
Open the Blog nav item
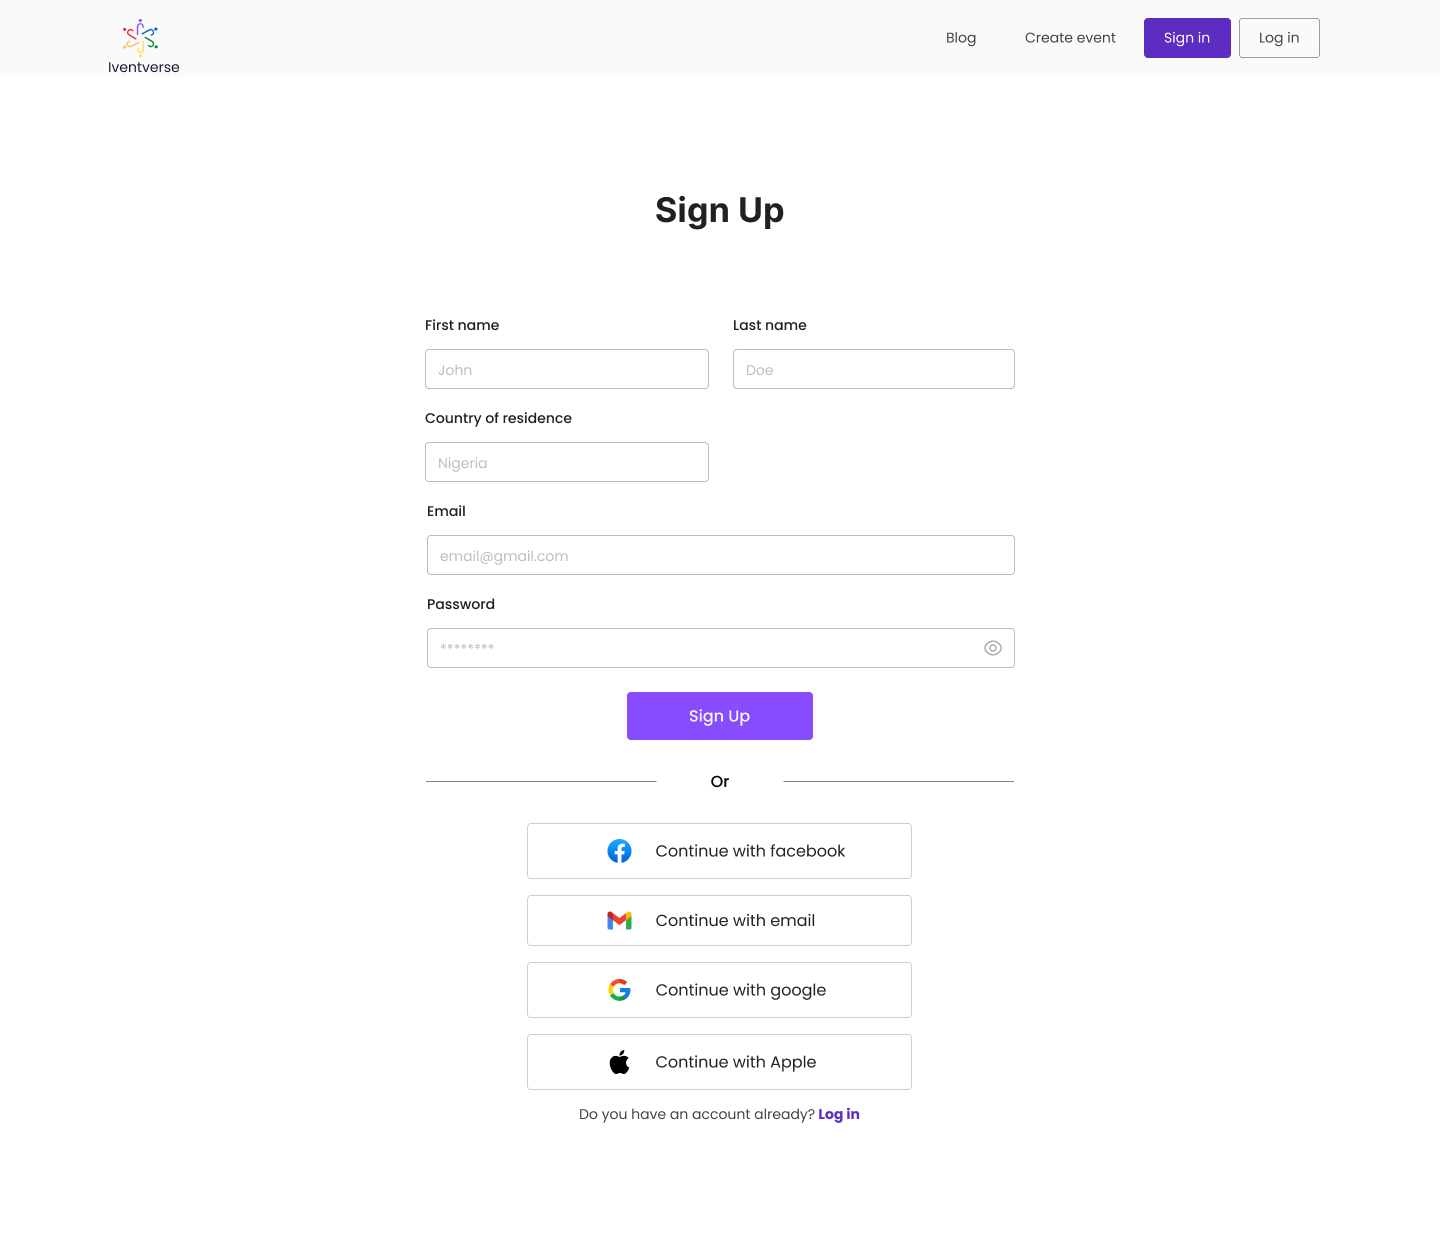click(960, 38)
